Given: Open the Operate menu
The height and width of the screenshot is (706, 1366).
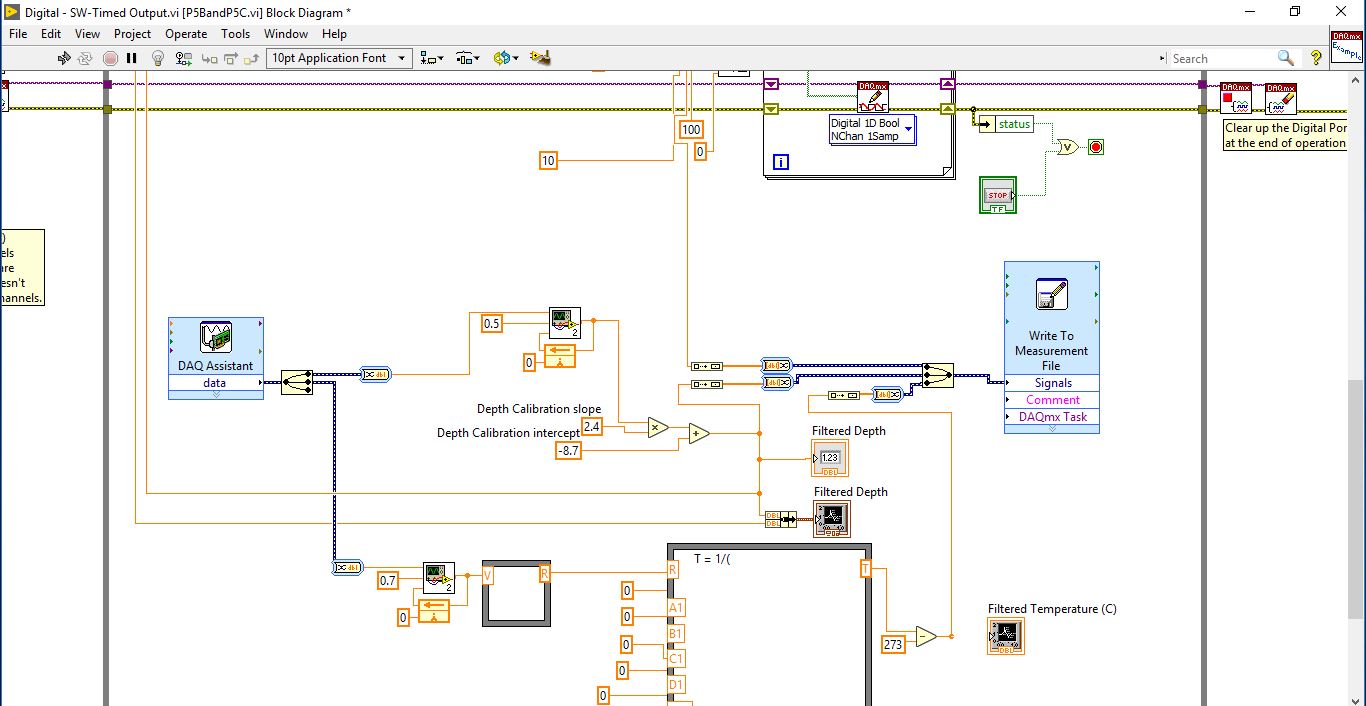Looking at the screenshot, I should 186,33.
